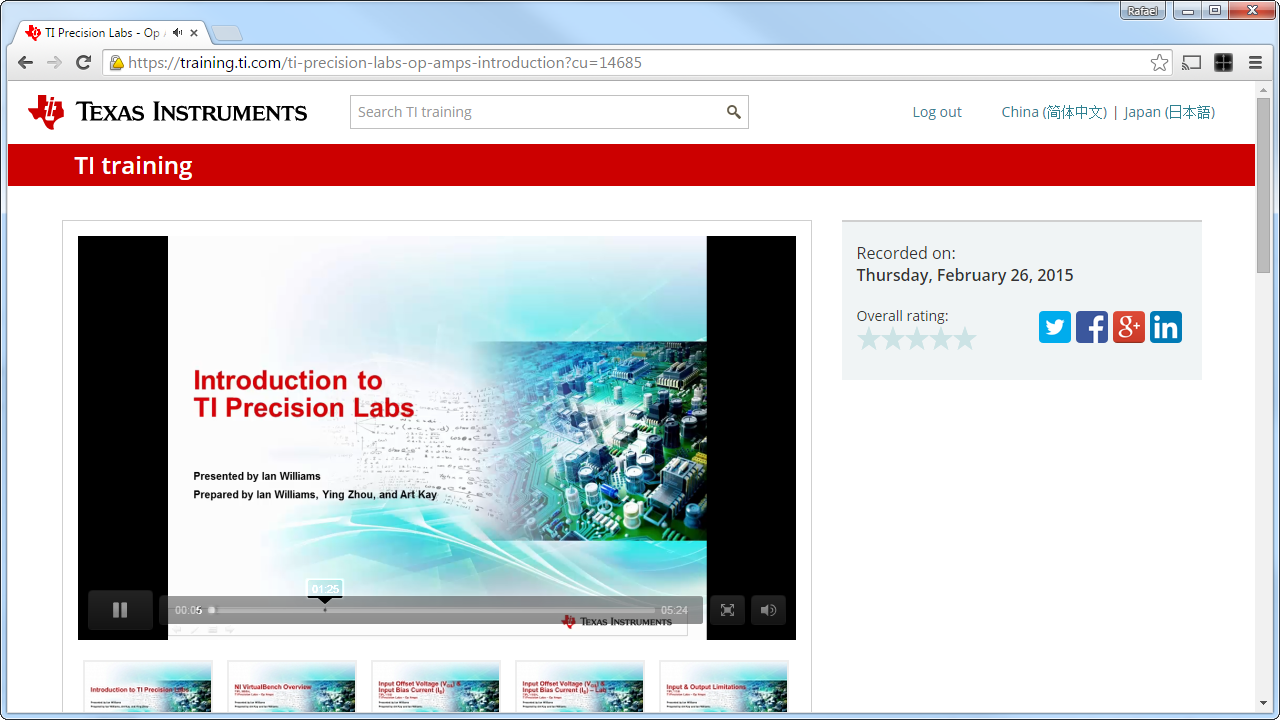The image size is (1280, 720).
Task: Share on Google Plus
Action: tap(1129, 327)
